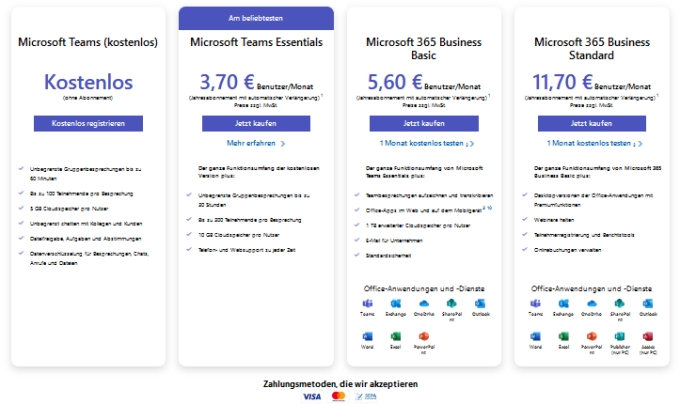Click the Microsoft Teams Essentials heading
Screen dimensions: 680x404
tap(256, 42)
